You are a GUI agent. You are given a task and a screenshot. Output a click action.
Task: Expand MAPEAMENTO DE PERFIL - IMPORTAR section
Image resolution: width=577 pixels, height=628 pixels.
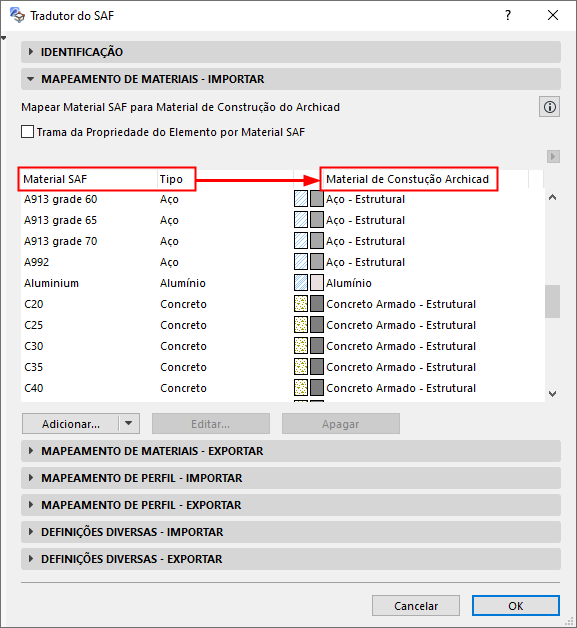[291, 478]
